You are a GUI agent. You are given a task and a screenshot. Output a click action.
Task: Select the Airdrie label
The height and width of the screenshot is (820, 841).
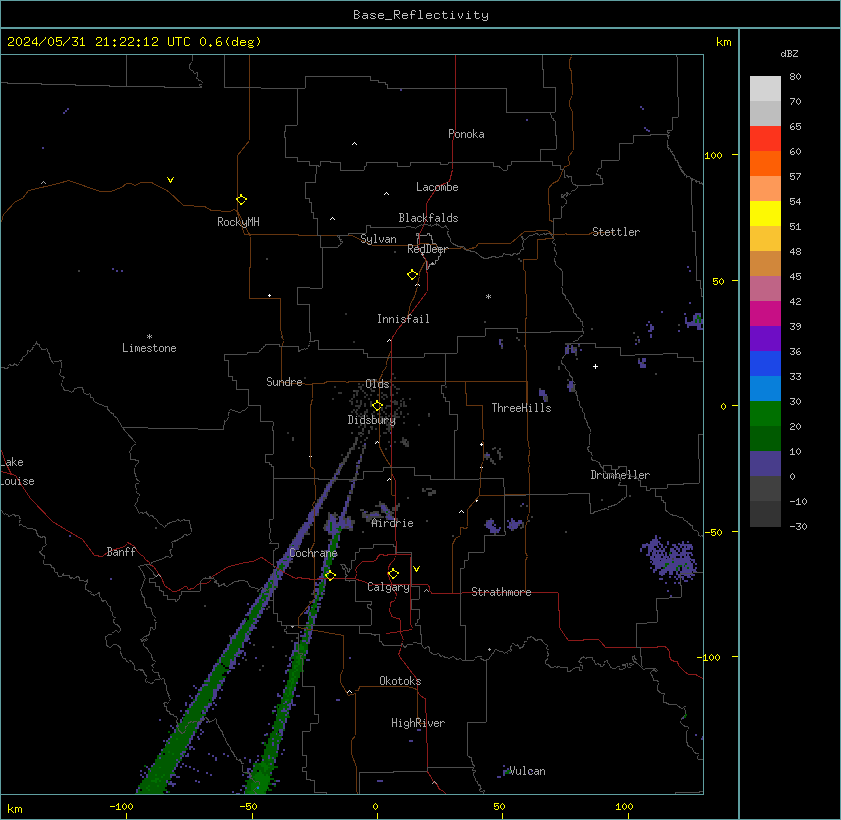[392, 523]
